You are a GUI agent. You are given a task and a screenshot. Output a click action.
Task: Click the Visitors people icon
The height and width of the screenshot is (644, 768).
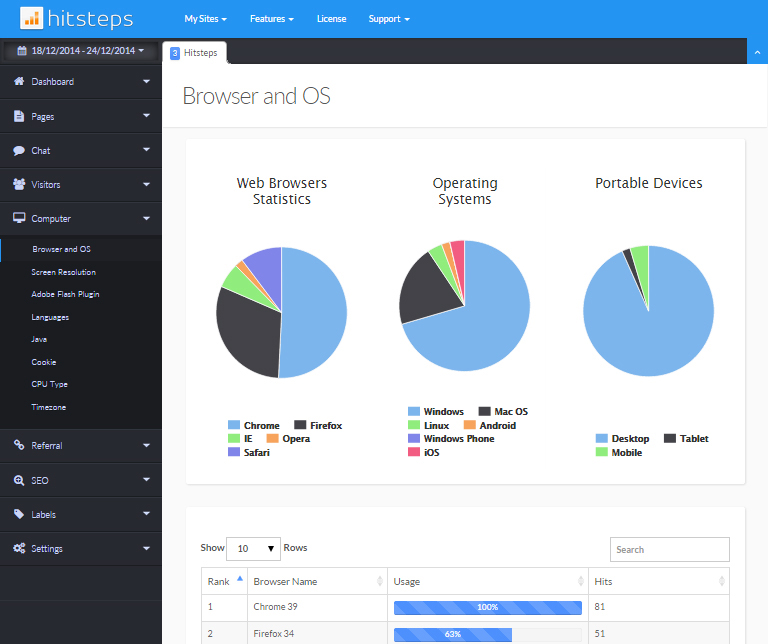19,185
